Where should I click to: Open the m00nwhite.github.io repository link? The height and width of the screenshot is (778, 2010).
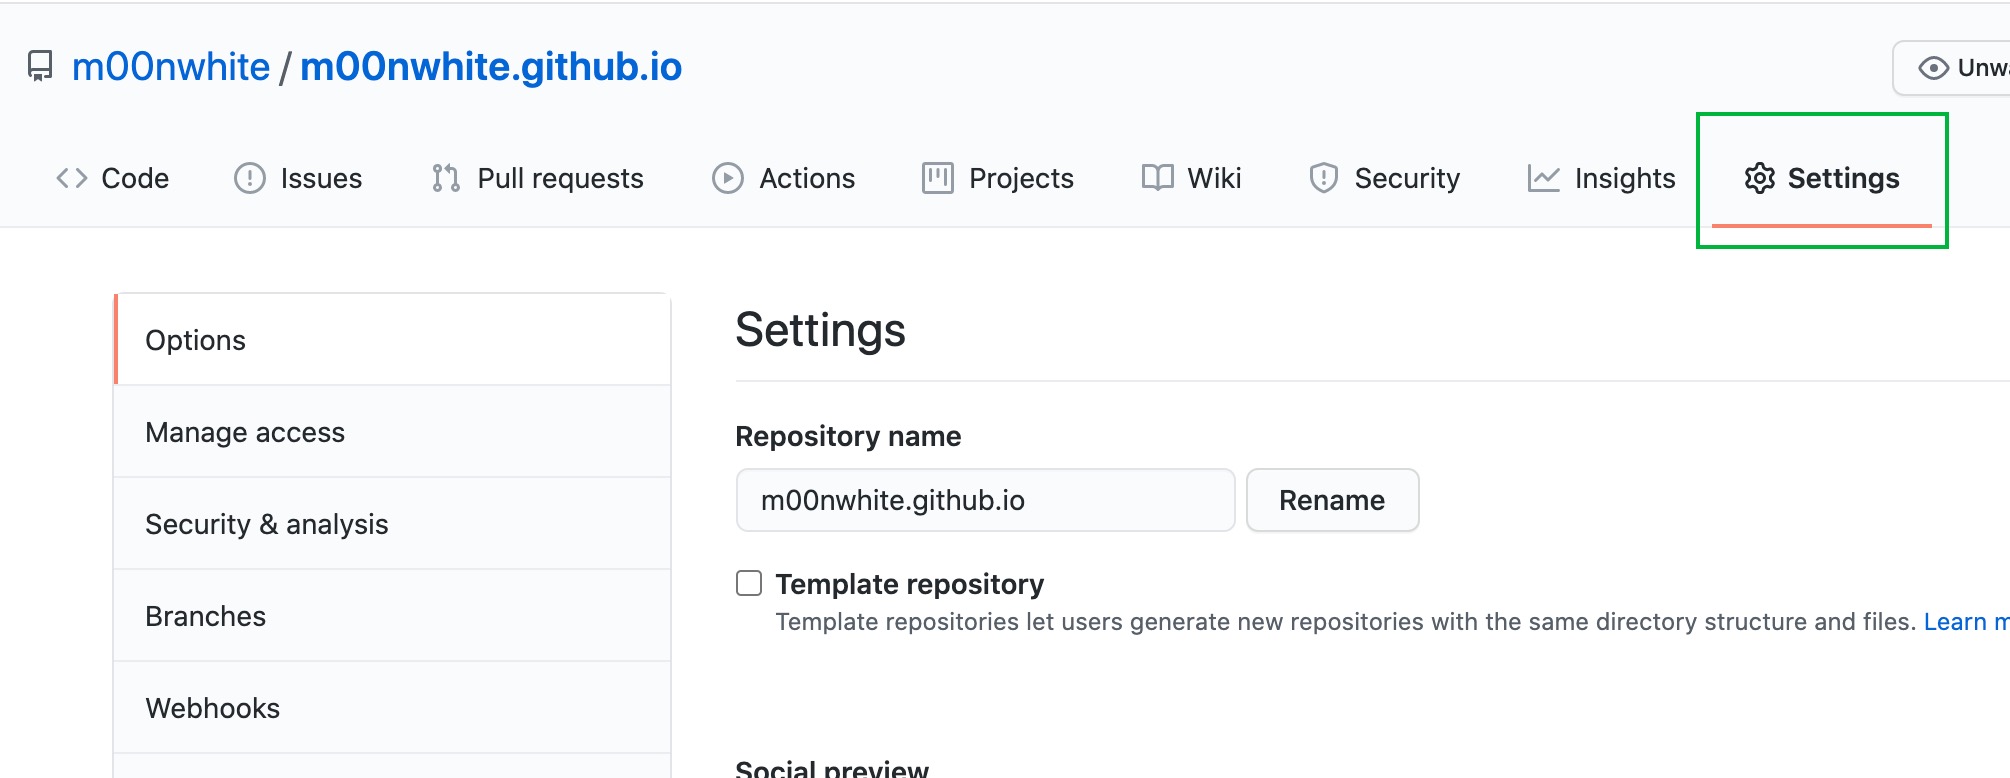click(x=491, y=67)
